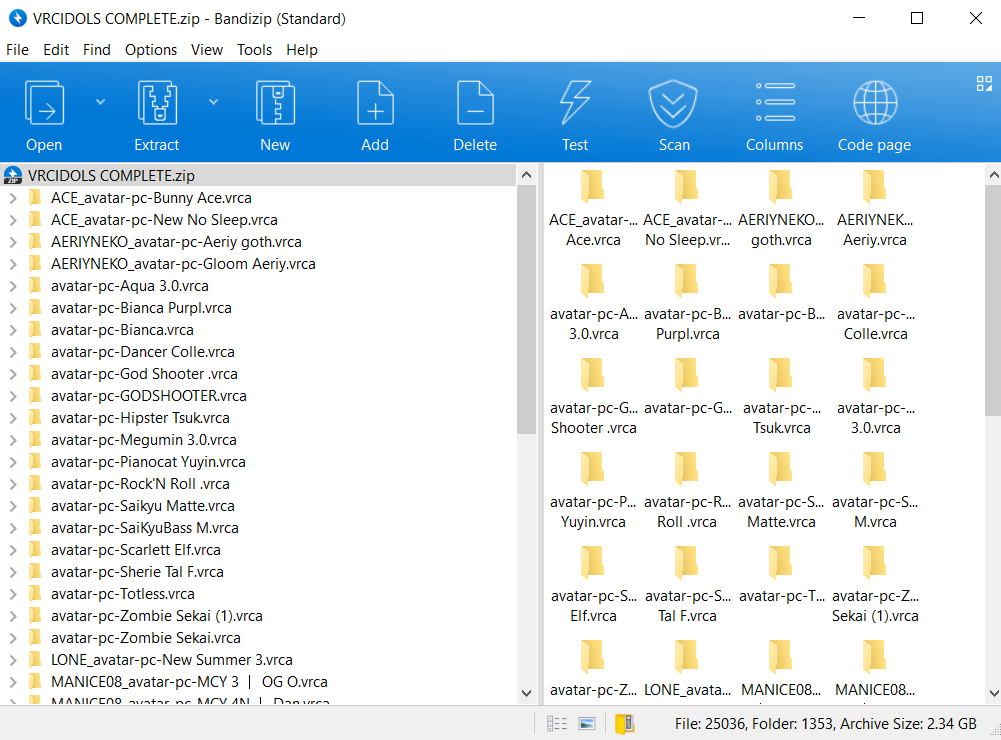Click the Scan shield icon

coord(674,103)
